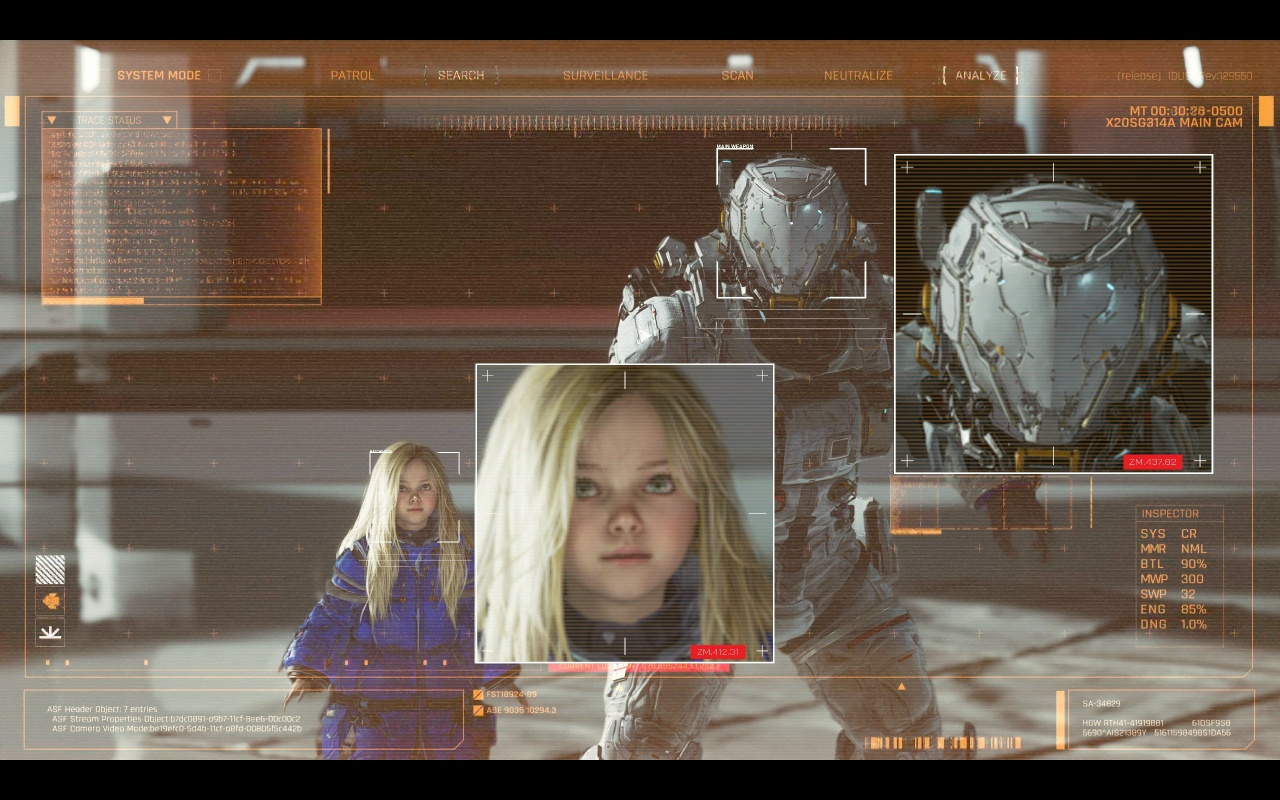Click the orange square icon beside FST18924-89
Screen dimensions: 1280x800
pos(478,694)
